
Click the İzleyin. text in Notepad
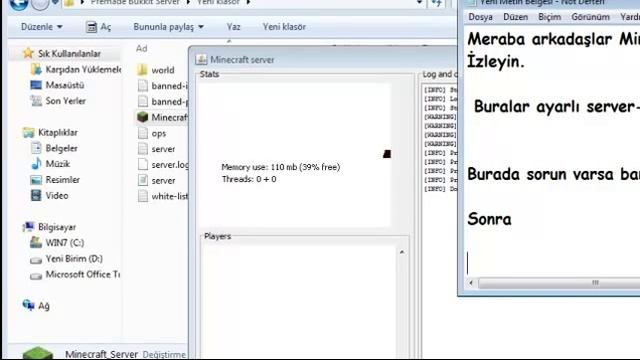[496, 62]
